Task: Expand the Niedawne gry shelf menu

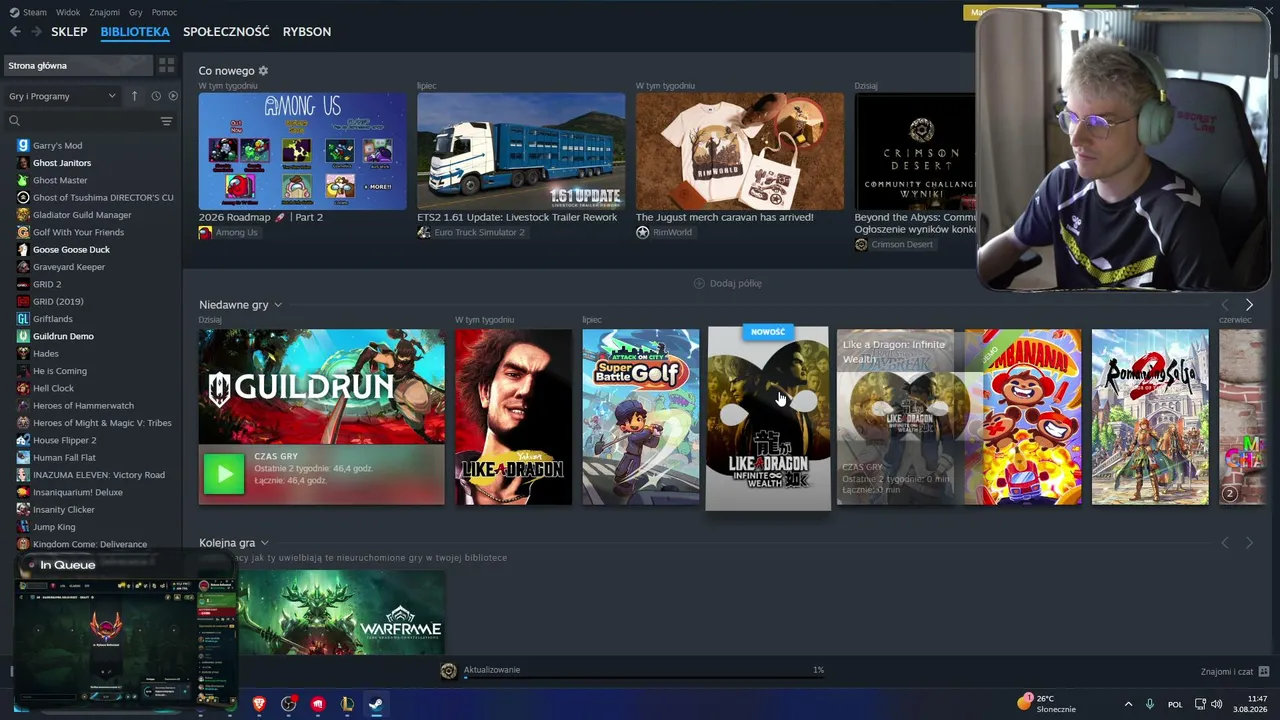Action: point(278,305)
